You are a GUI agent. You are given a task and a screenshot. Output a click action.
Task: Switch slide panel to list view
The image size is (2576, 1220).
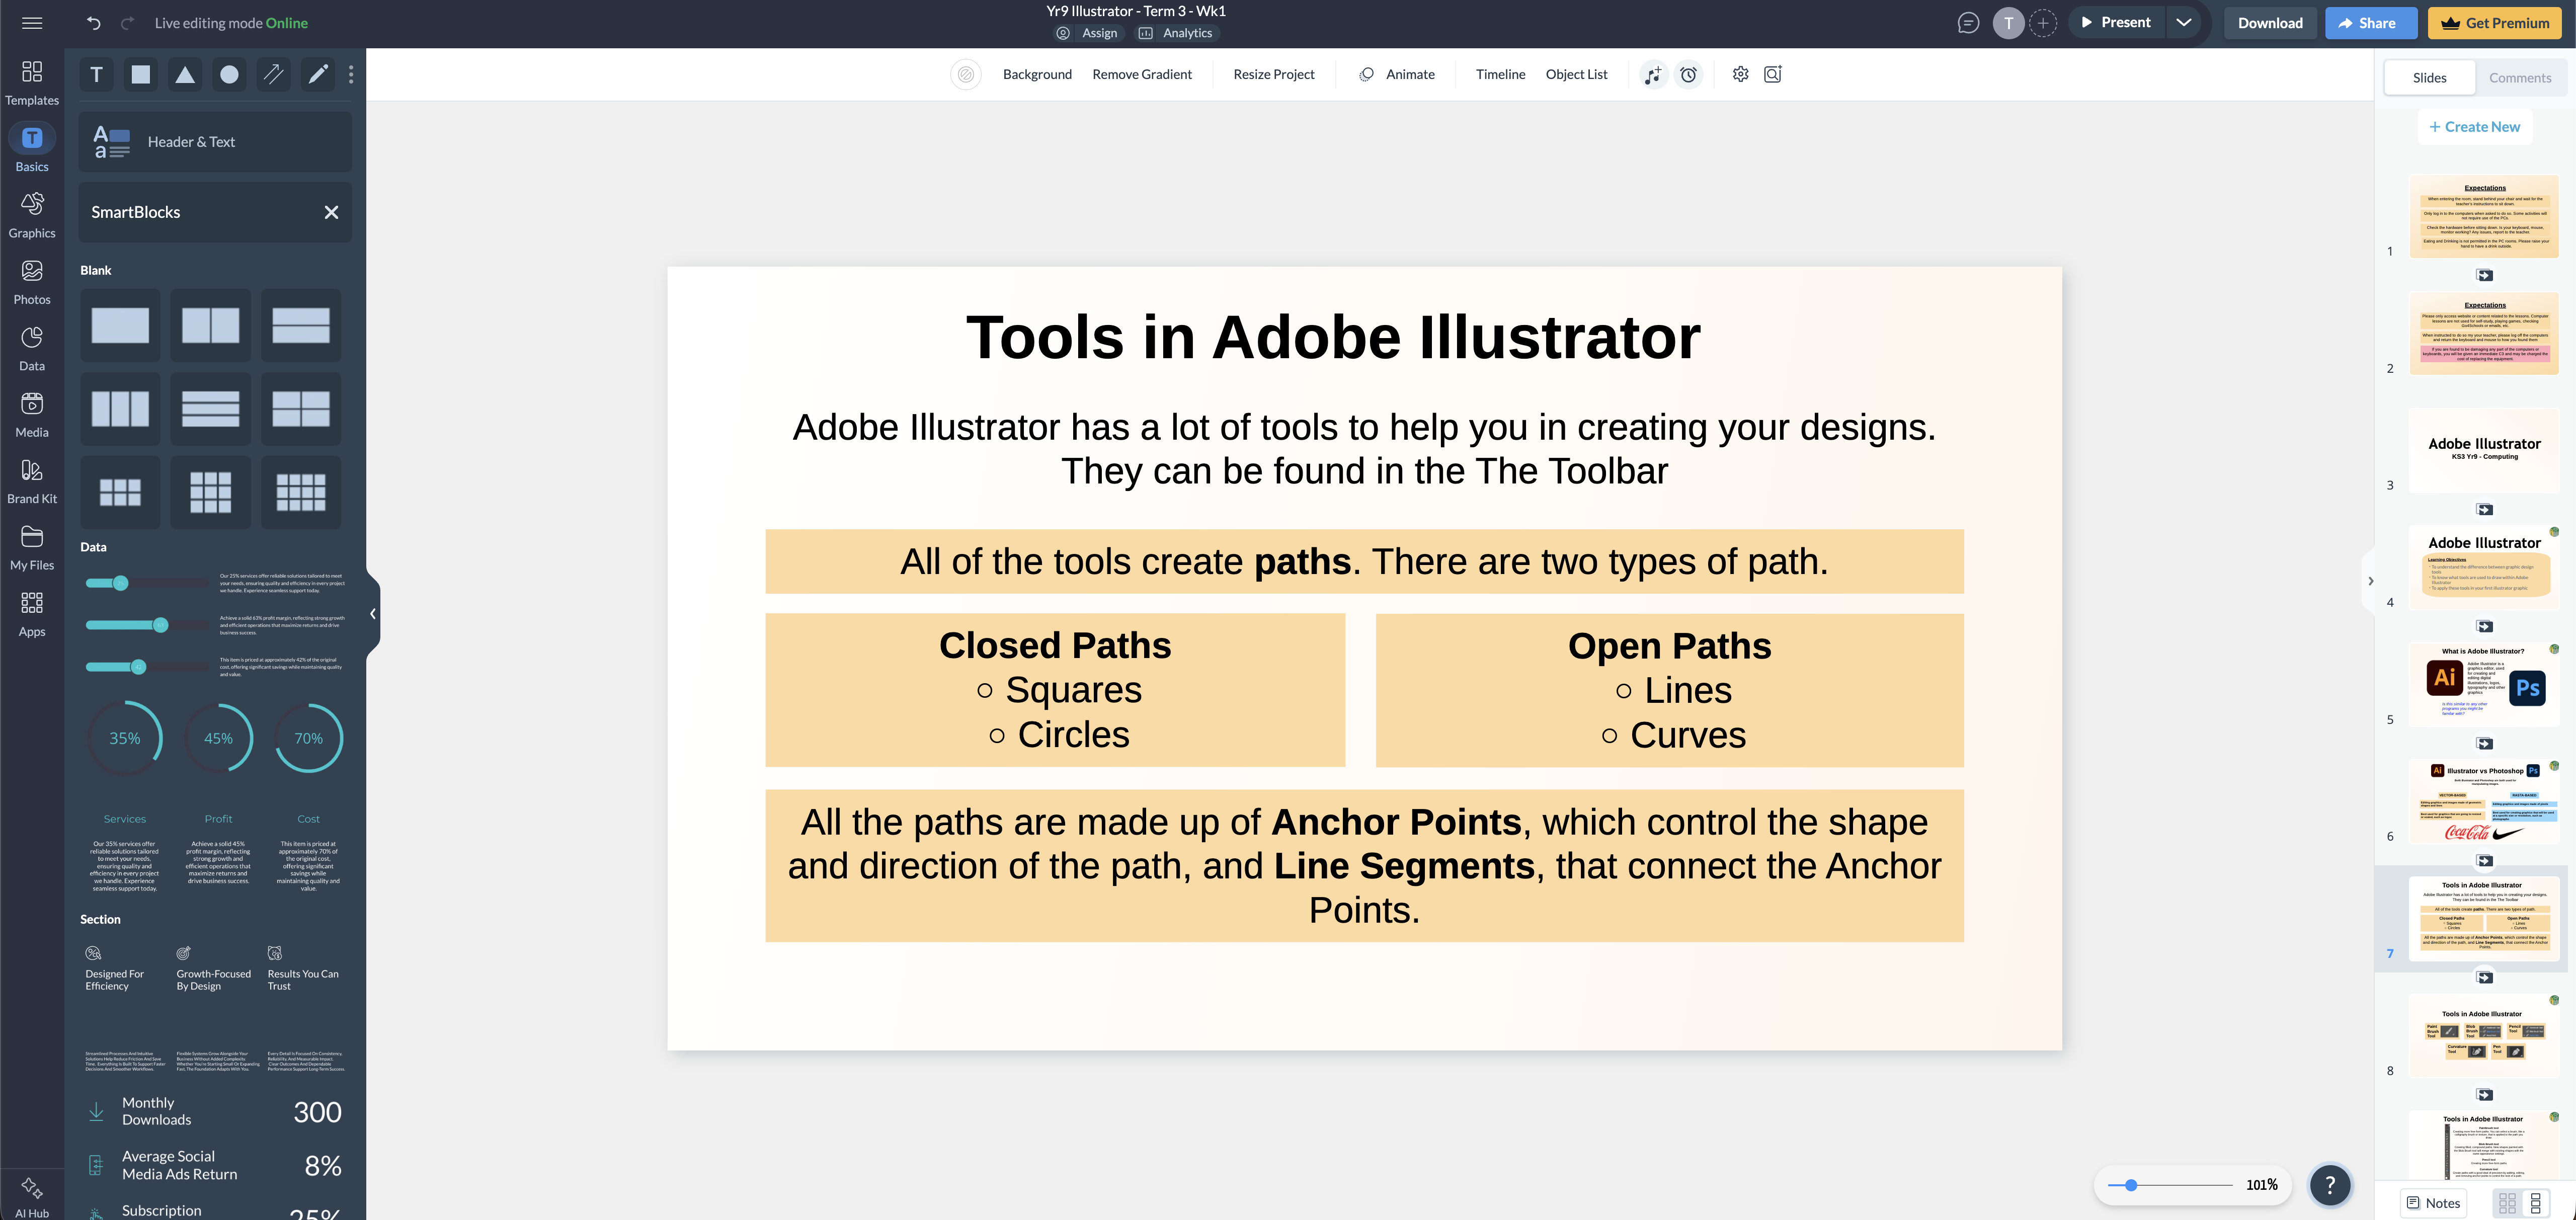(2535, 1203)
